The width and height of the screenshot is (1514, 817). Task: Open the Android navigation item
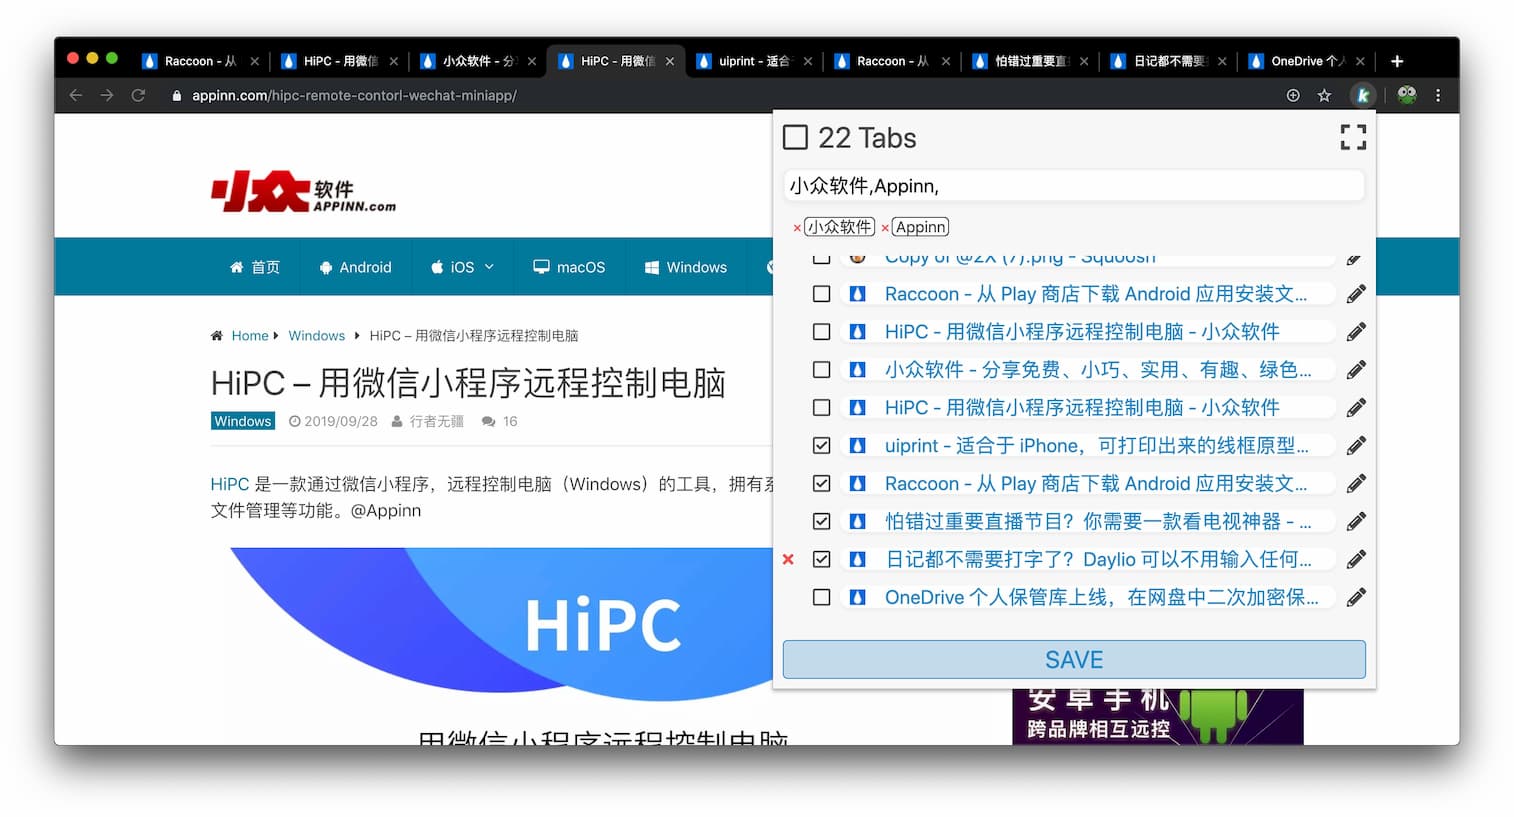click(x=355, y=267)
